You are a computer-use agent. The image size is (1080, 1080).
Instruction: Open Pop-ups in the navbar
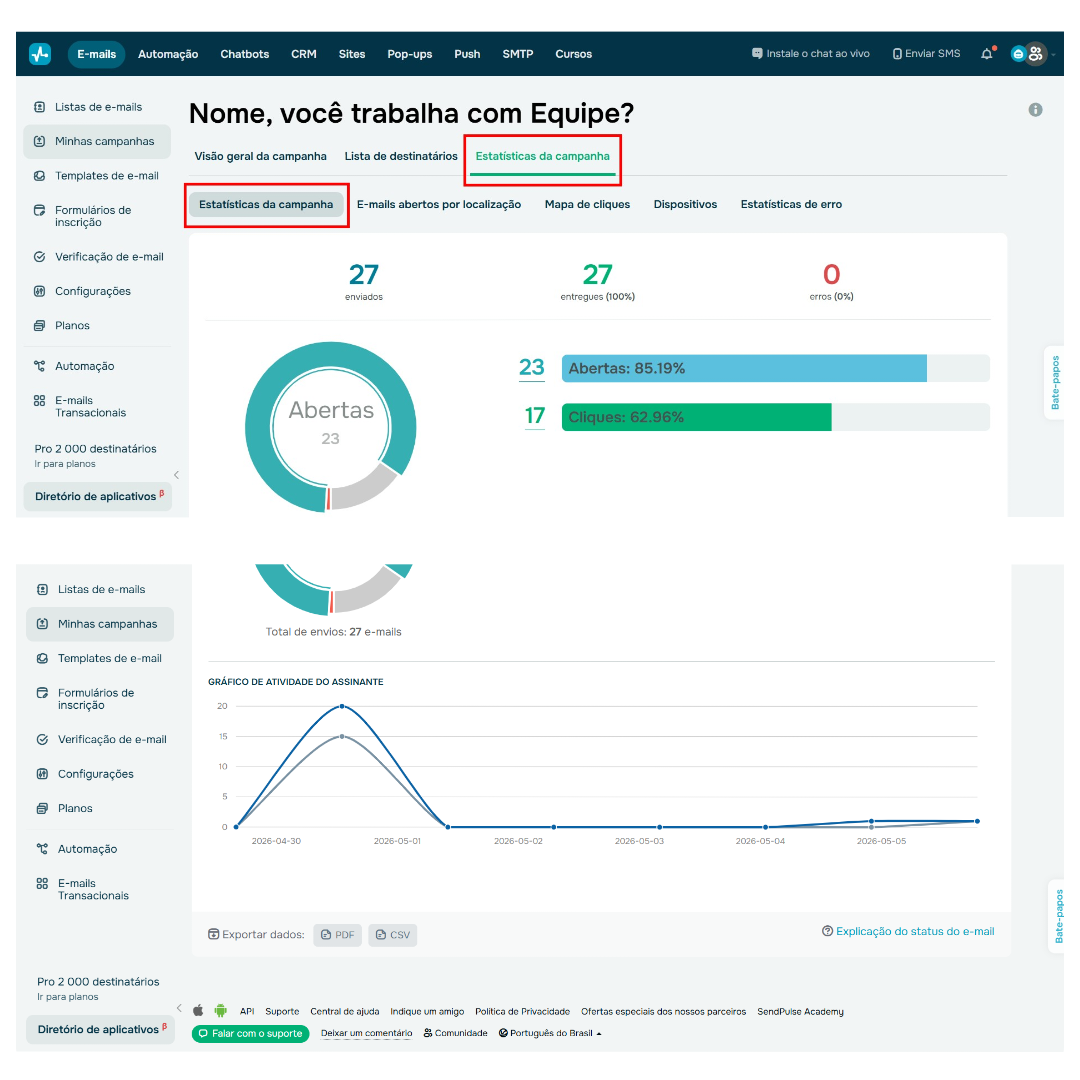pyautogui.click(x=410, y=54)
